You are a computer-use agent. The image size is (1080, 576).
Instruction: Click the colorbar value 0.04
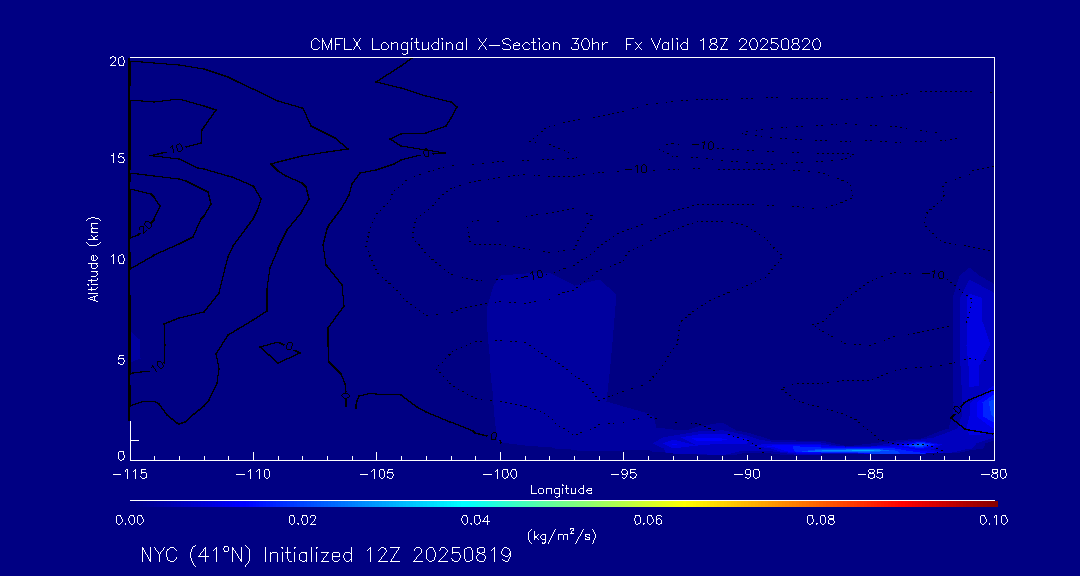[x=476, y=520]
